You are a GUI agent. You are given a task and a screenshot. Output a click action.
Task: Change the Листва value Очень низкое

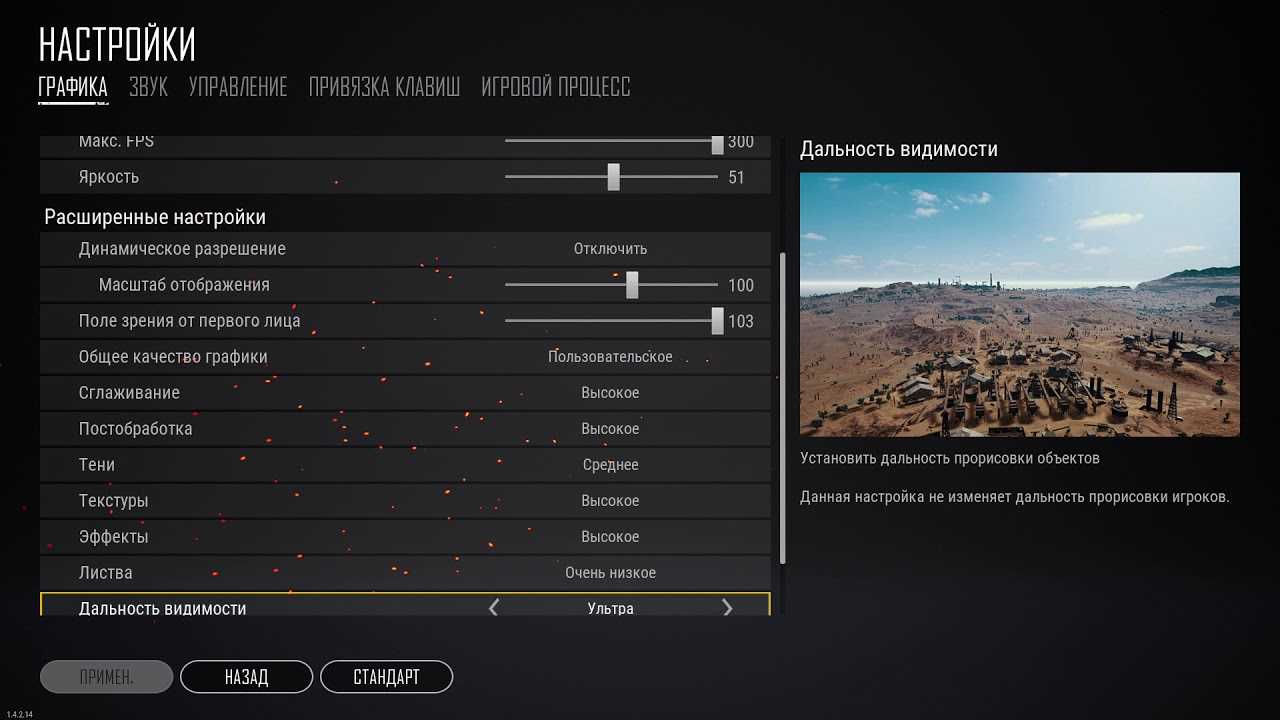(x=610, y=573)
